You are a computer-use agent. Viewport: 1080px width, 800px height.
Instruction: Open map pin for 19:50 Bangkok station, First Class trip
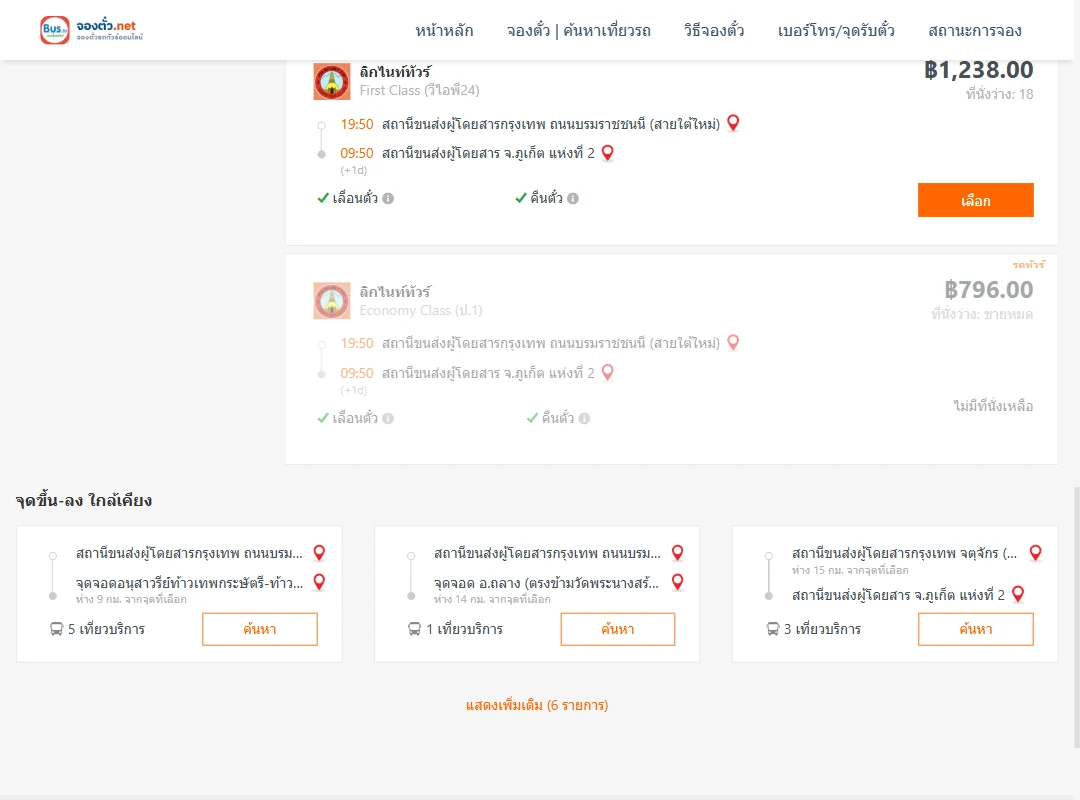coord(734,123)
